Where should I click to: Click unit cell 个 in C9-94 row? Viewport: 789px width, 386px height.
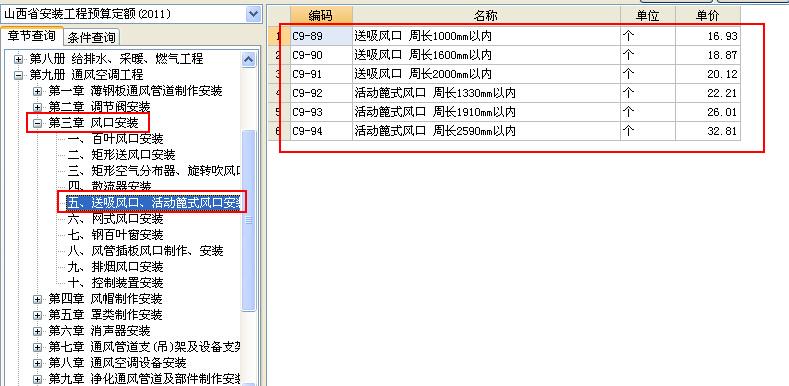(648, 131)
